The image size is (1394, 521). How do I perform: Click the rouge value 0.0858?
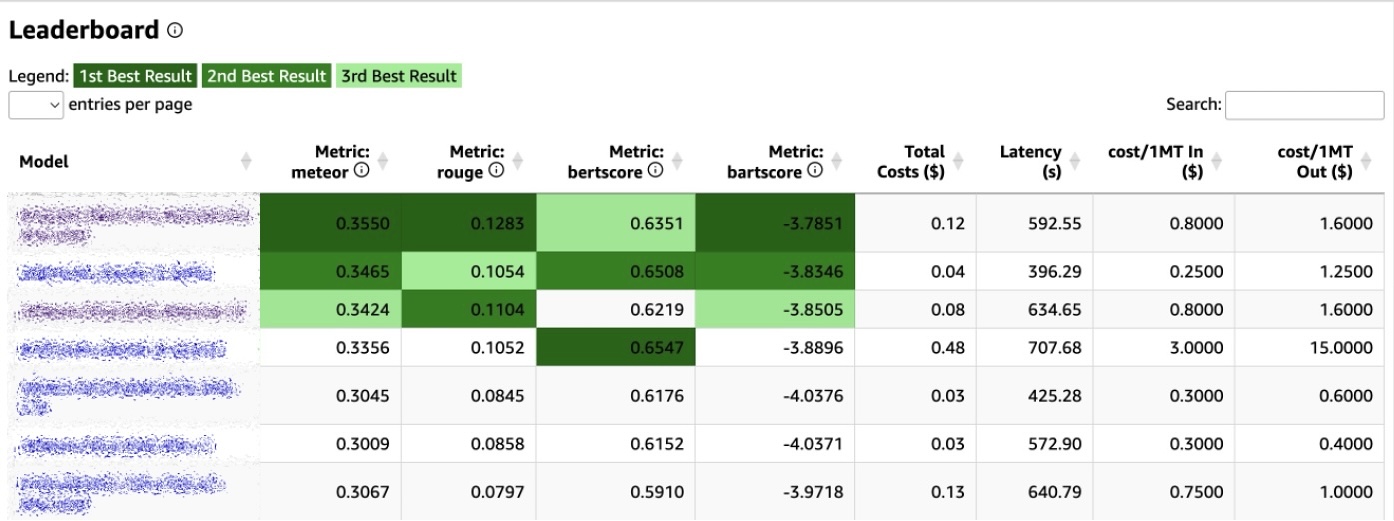tap(497, 444)
